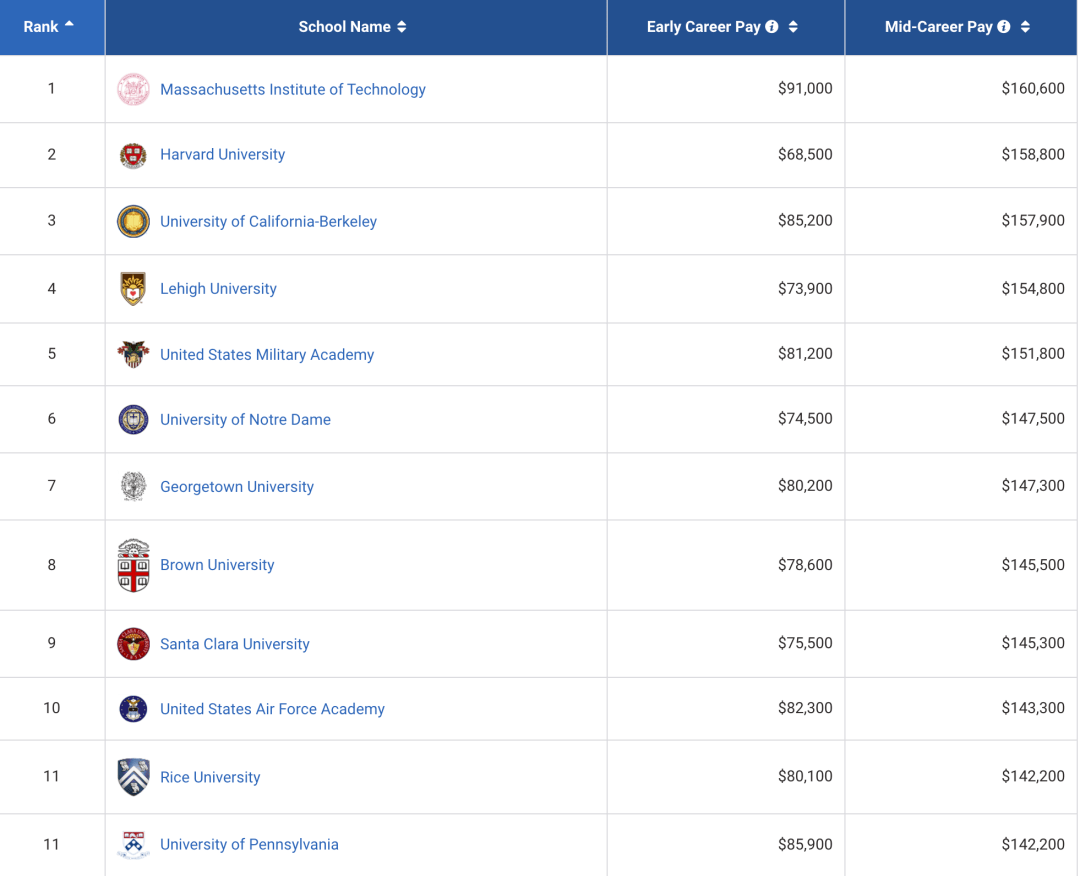The height and width of the screenshot is (876, 1080).
Task: Click the University of Notre Dame seal
Action: coord(134,419)
